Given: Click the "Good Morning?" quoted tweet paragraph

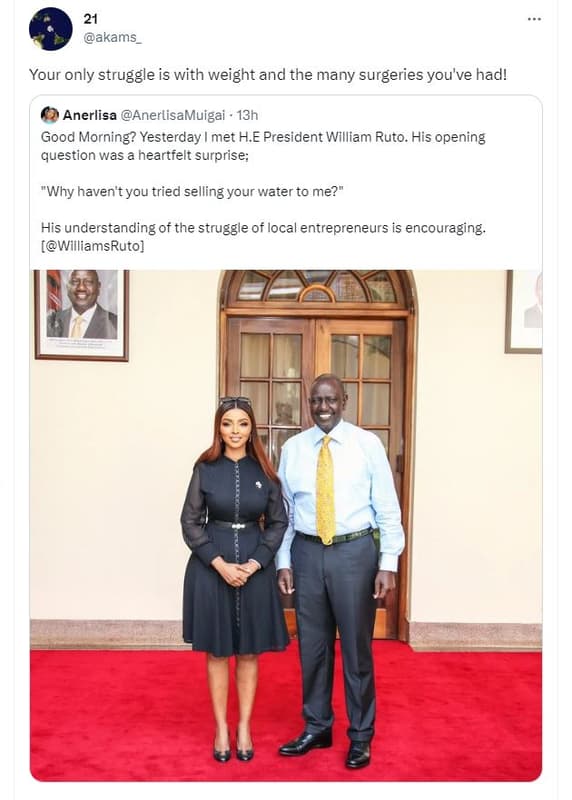Looking at the screenshot, I should click(263, 146).
